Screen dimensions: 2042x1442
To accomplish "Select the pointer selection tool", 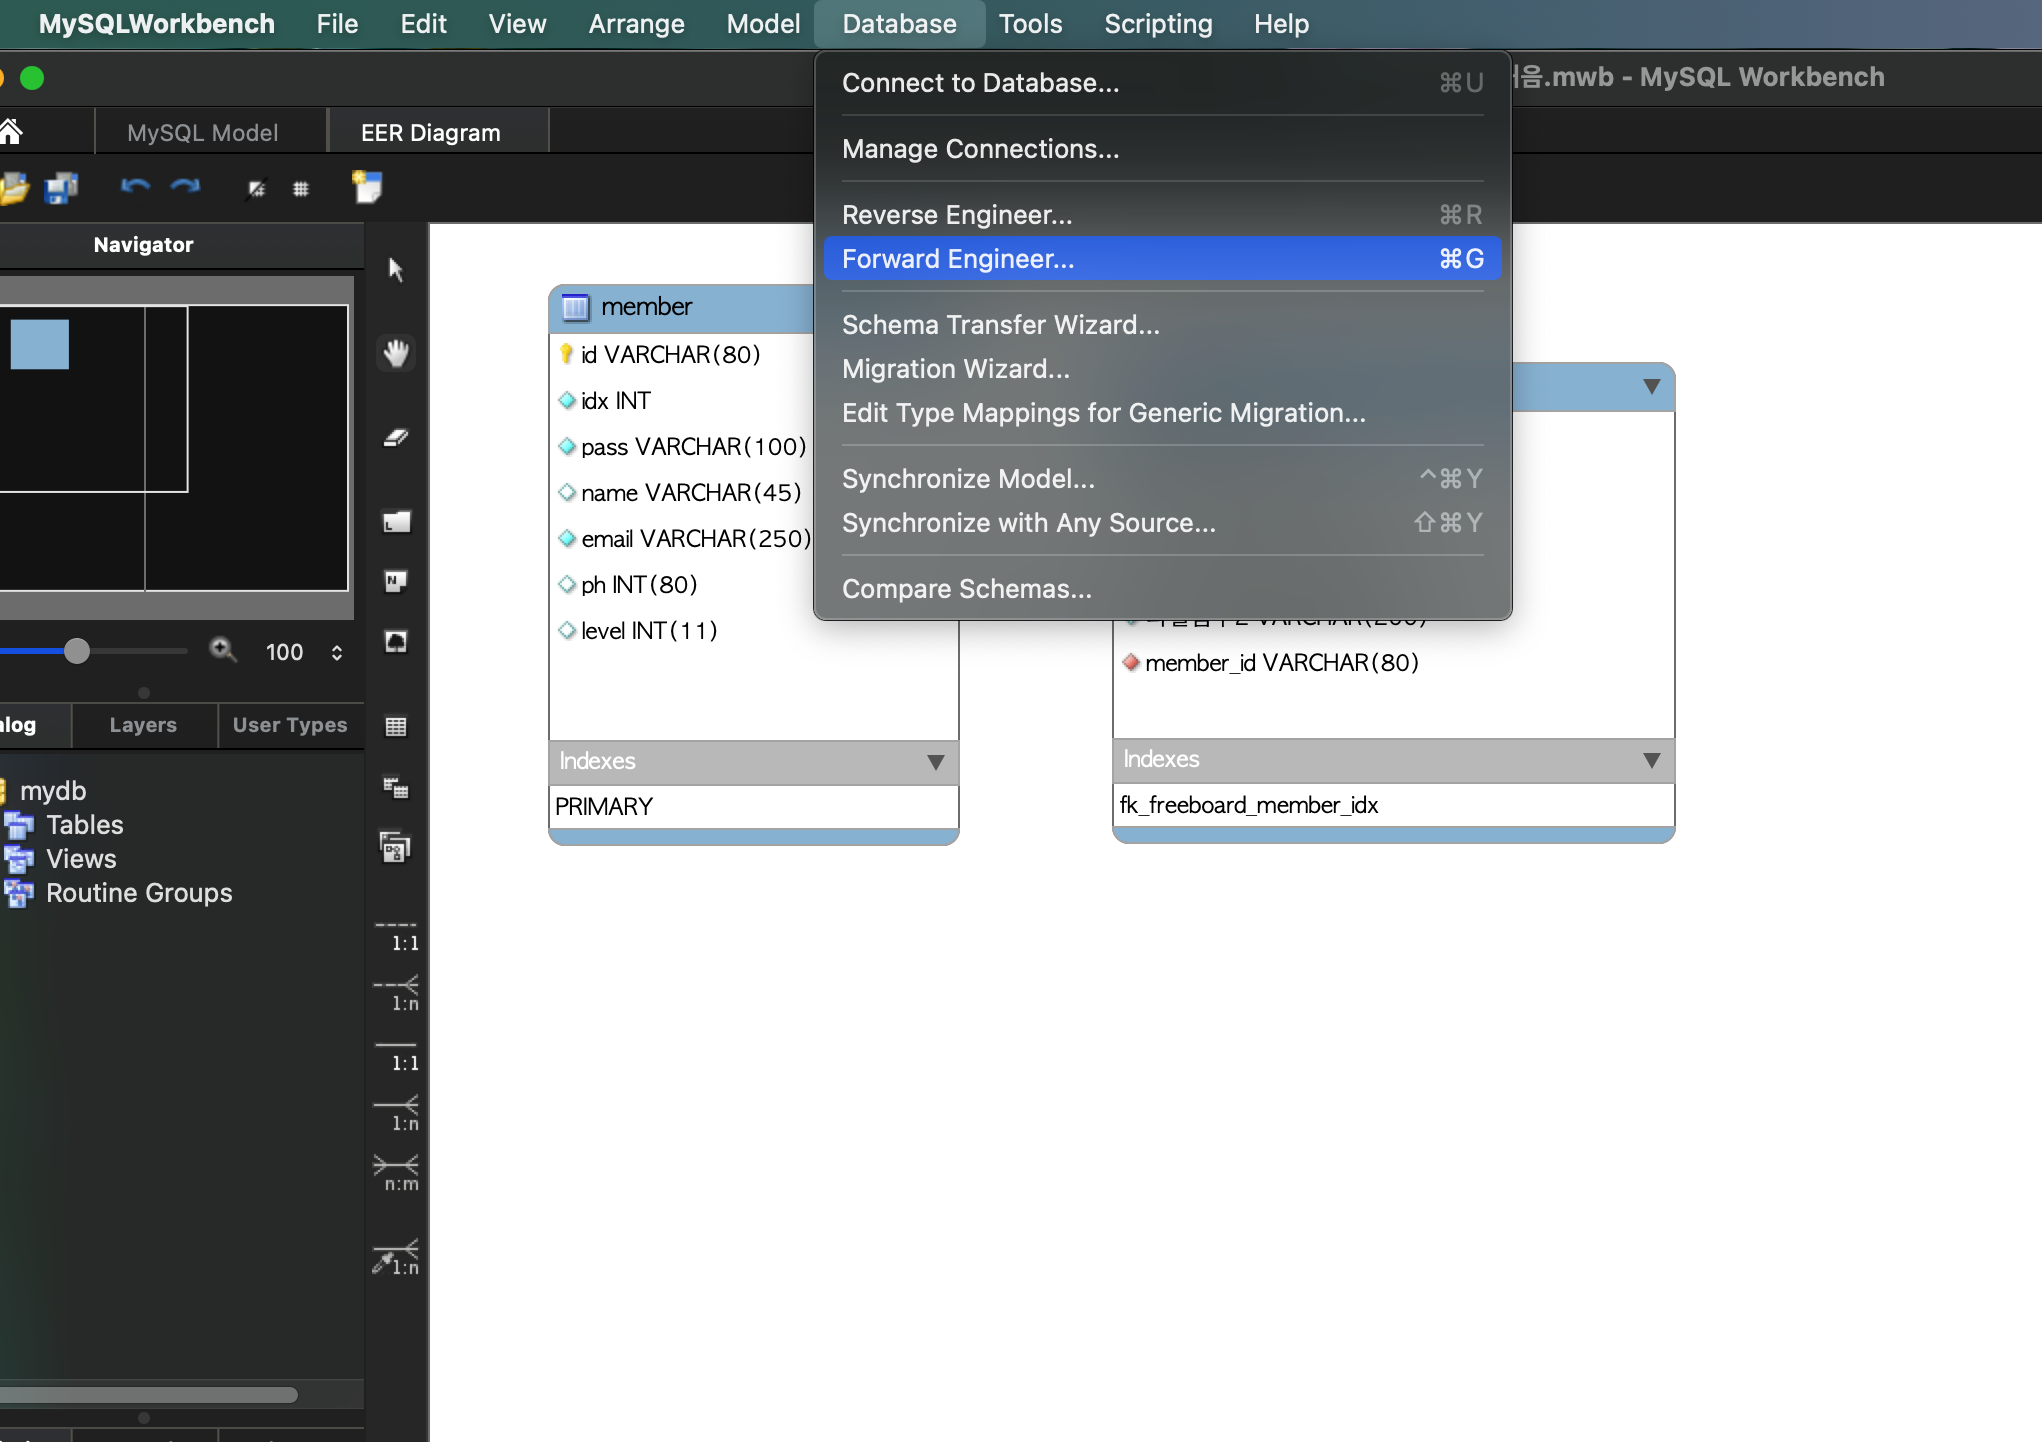I will tap(396, 270).
